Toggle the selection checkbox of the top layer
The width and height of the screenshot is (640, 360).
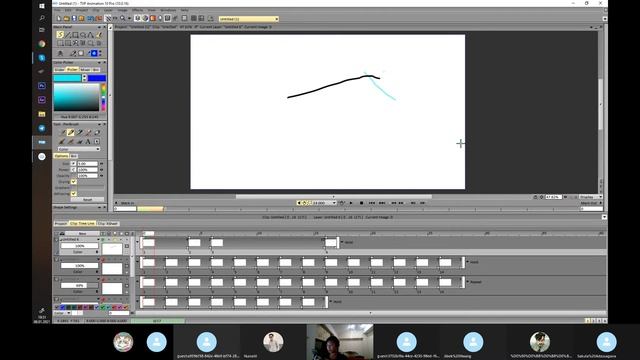click(x=56, y=240)
